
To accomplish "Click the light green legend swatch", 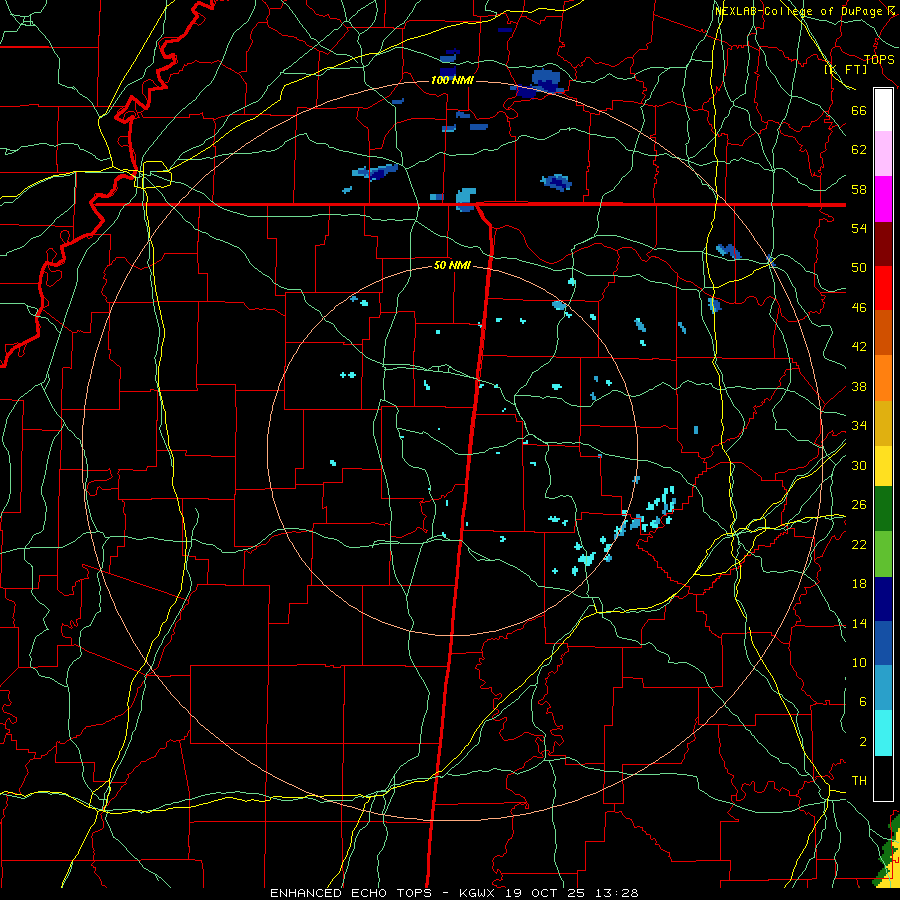I will coord(883,554).
